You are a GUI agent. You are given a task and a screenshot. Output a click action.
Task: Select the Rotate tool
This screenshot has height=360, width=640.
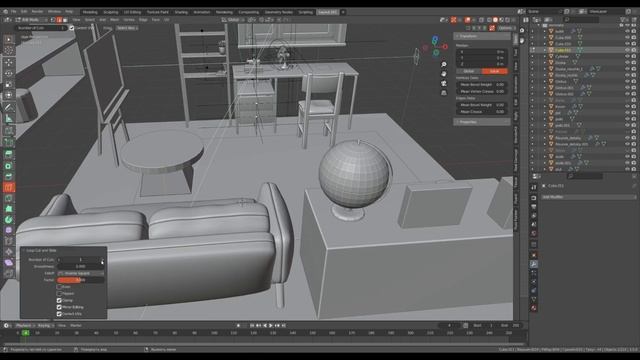click(x=9, y=73)
